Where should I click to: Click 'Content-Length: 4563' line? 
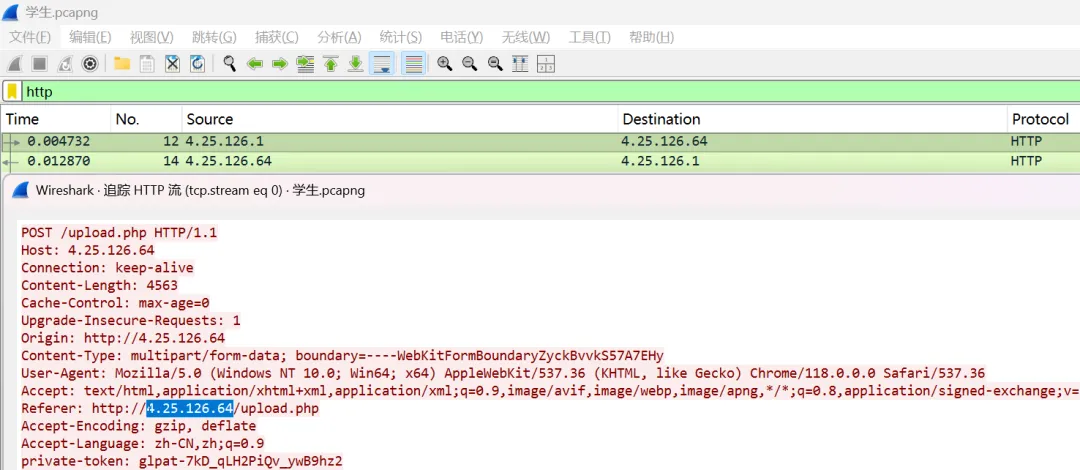[99, 285]
